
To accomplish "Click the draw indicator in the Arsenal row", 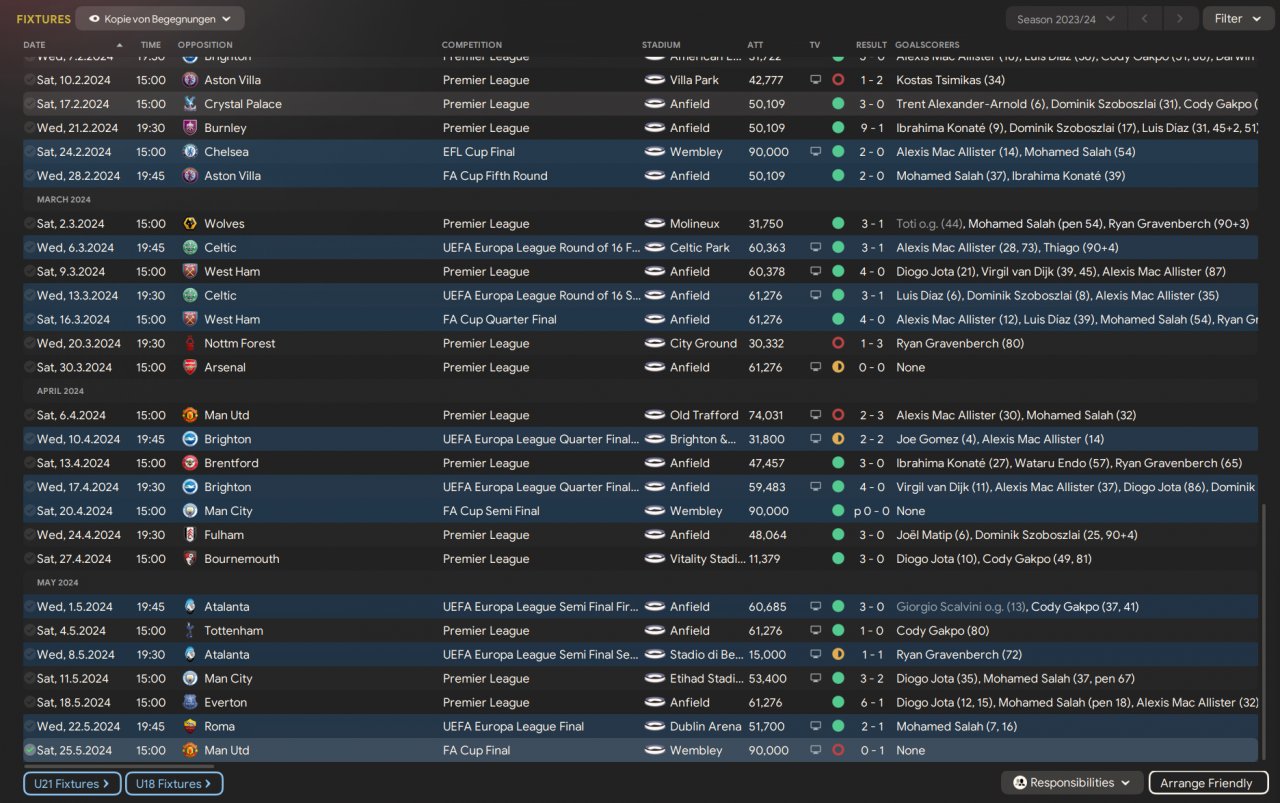I will [x=838, y=368].
